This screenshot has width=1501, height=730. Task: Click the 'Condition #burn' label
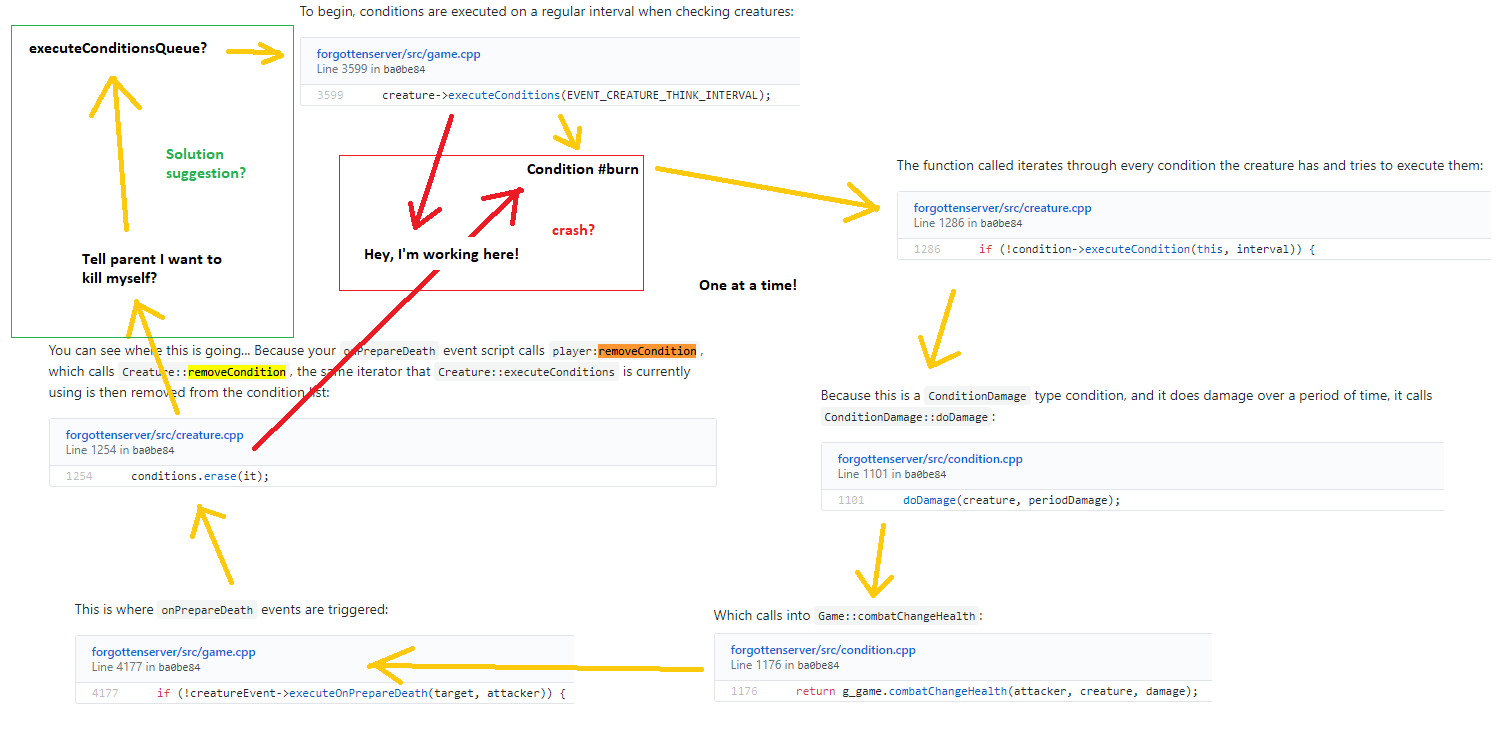583,169
